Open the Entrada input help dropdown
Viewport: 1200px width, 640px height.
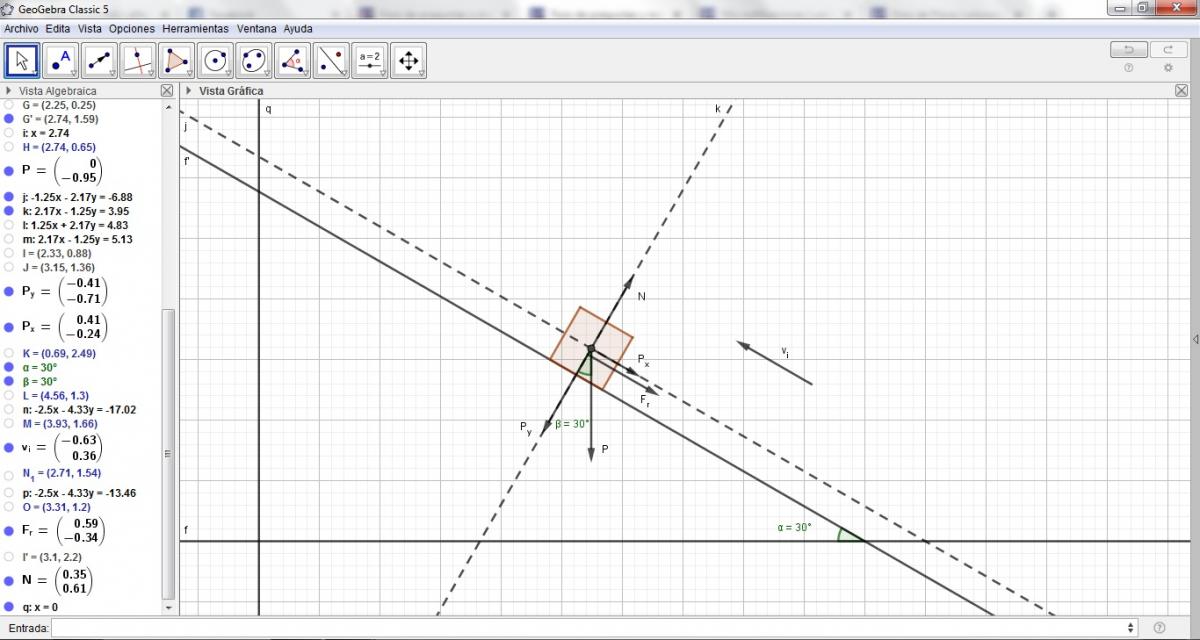tap(1130, 627)
